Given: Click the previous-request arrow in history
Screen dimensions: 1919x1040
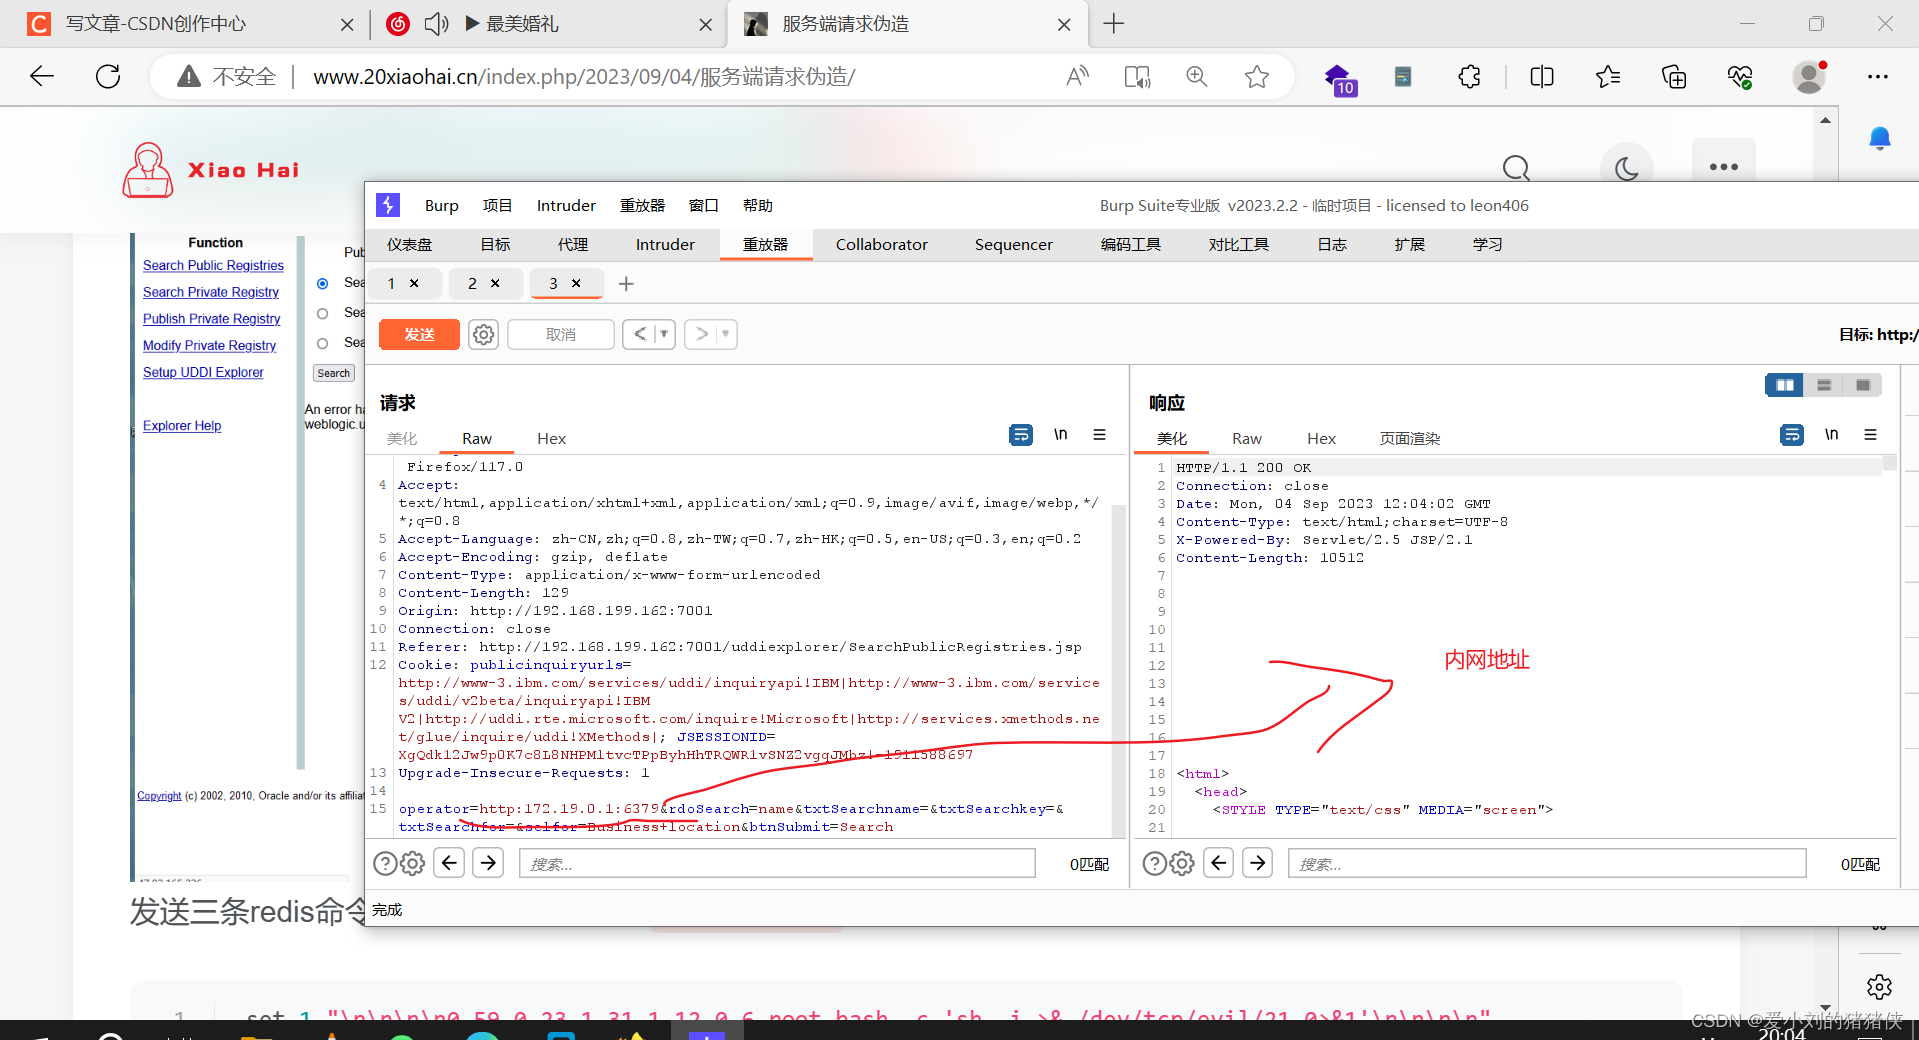Looking at the screenshot, I should tap(639, 334).
